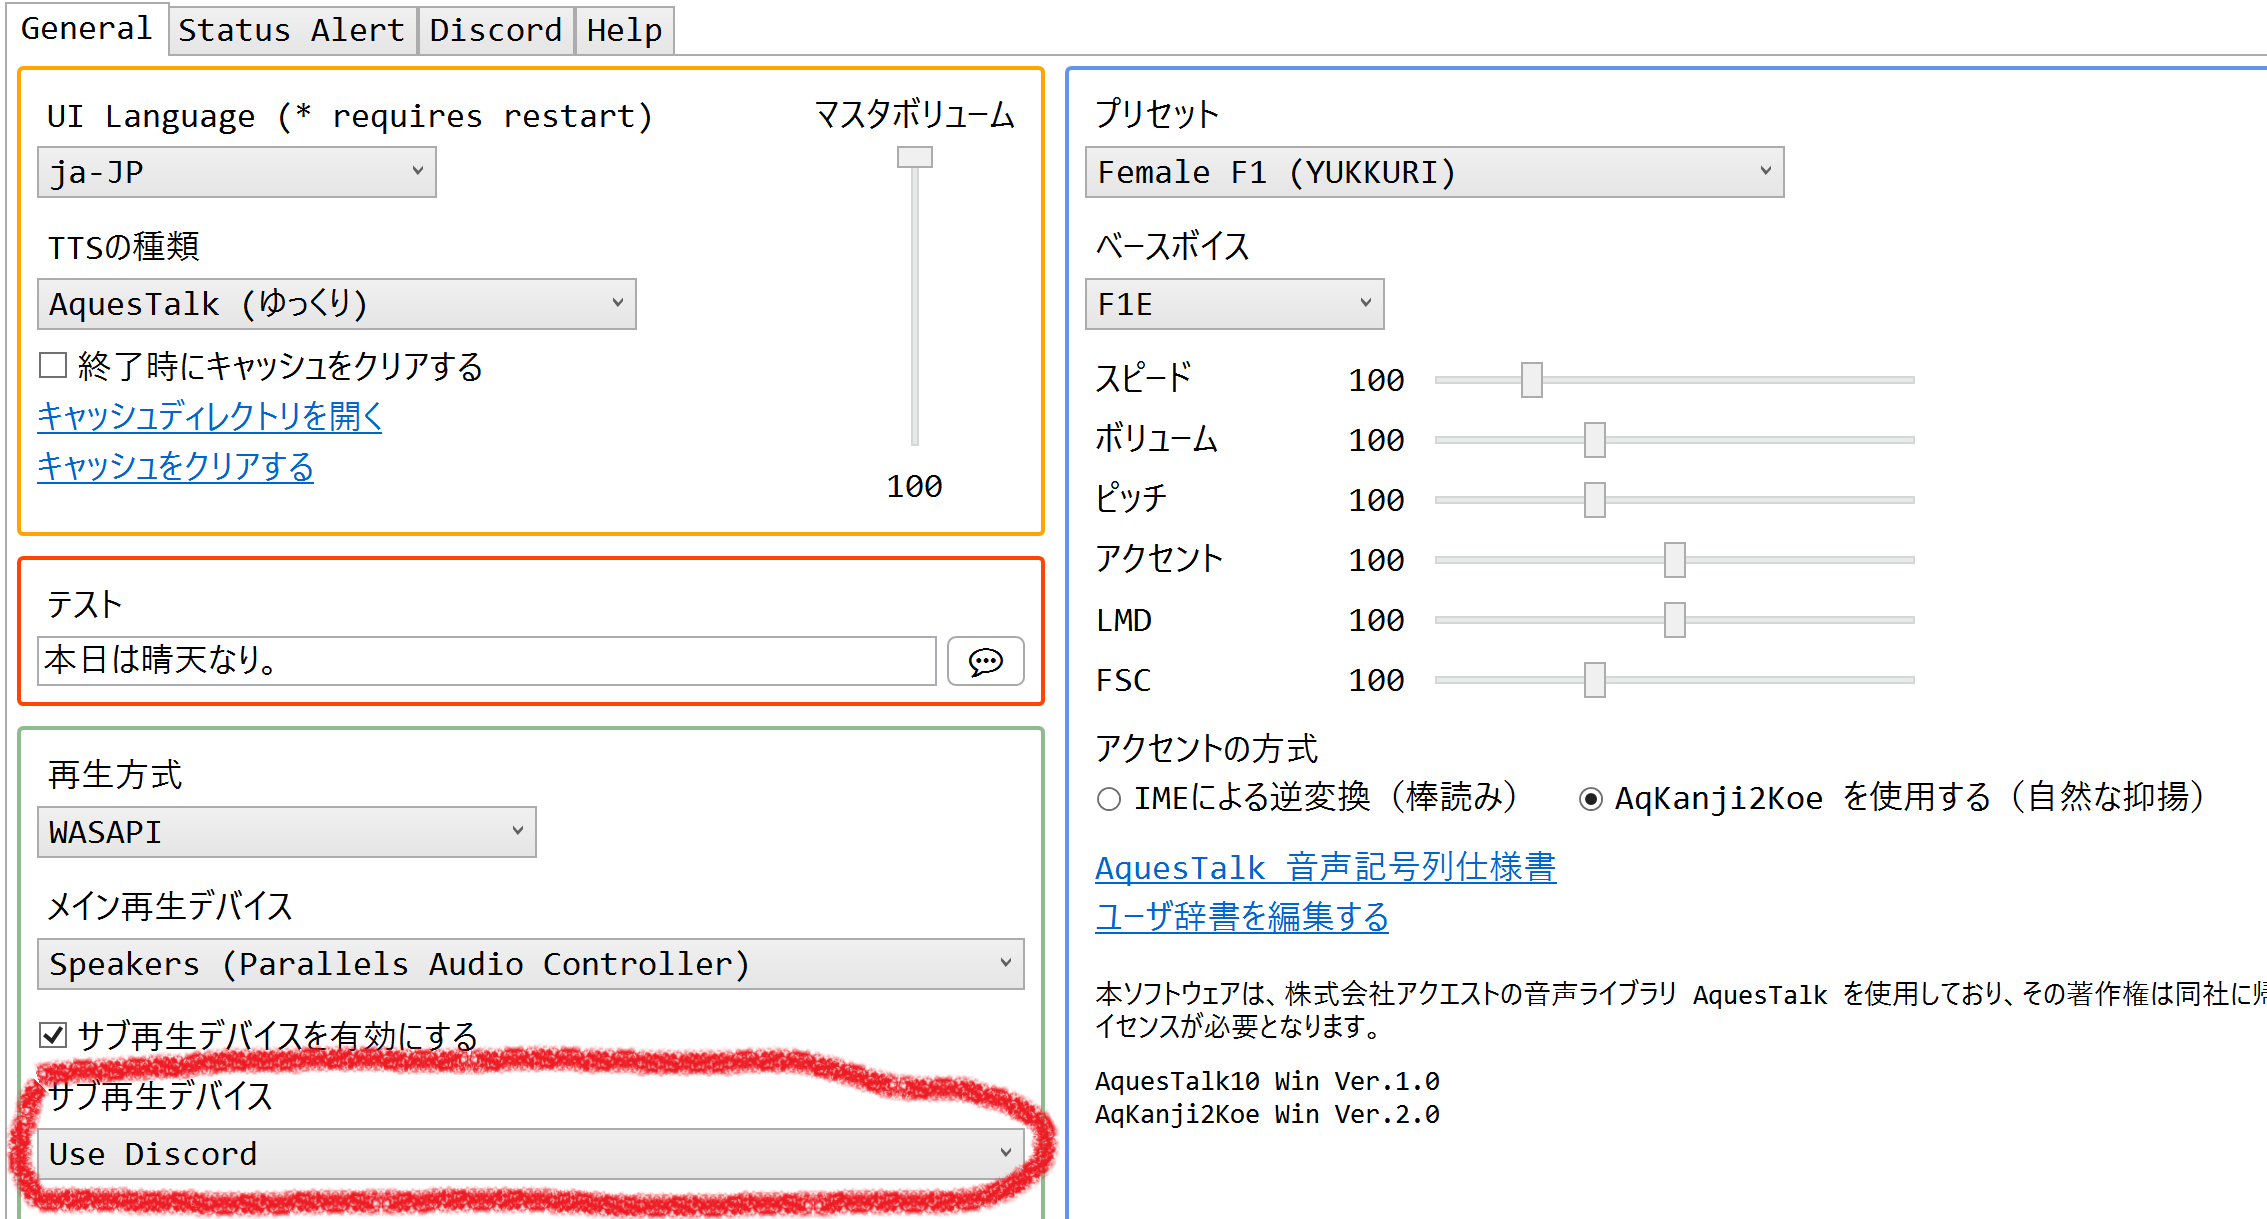Screen dimensions: 2267x1219
Task: Click the LMD slider handle
Action: [x=1675, y=620]
